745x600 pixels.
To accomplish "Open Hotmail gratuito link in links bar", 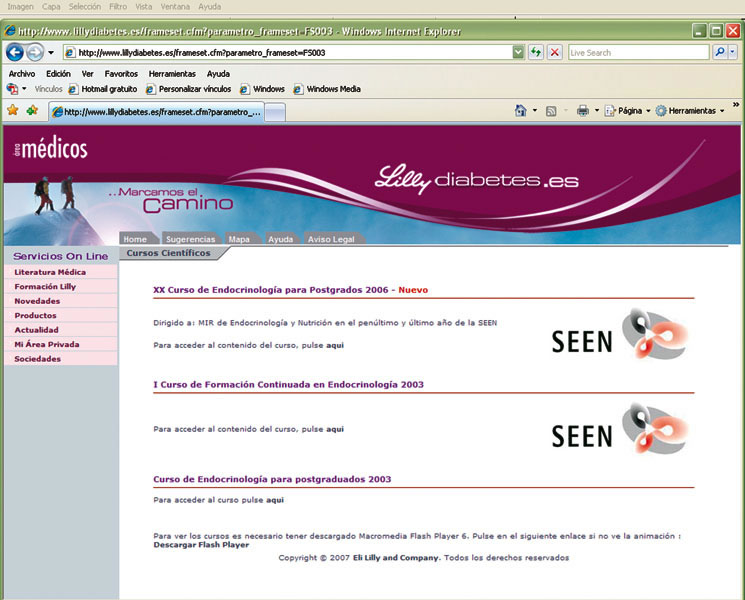I will 103,89.
